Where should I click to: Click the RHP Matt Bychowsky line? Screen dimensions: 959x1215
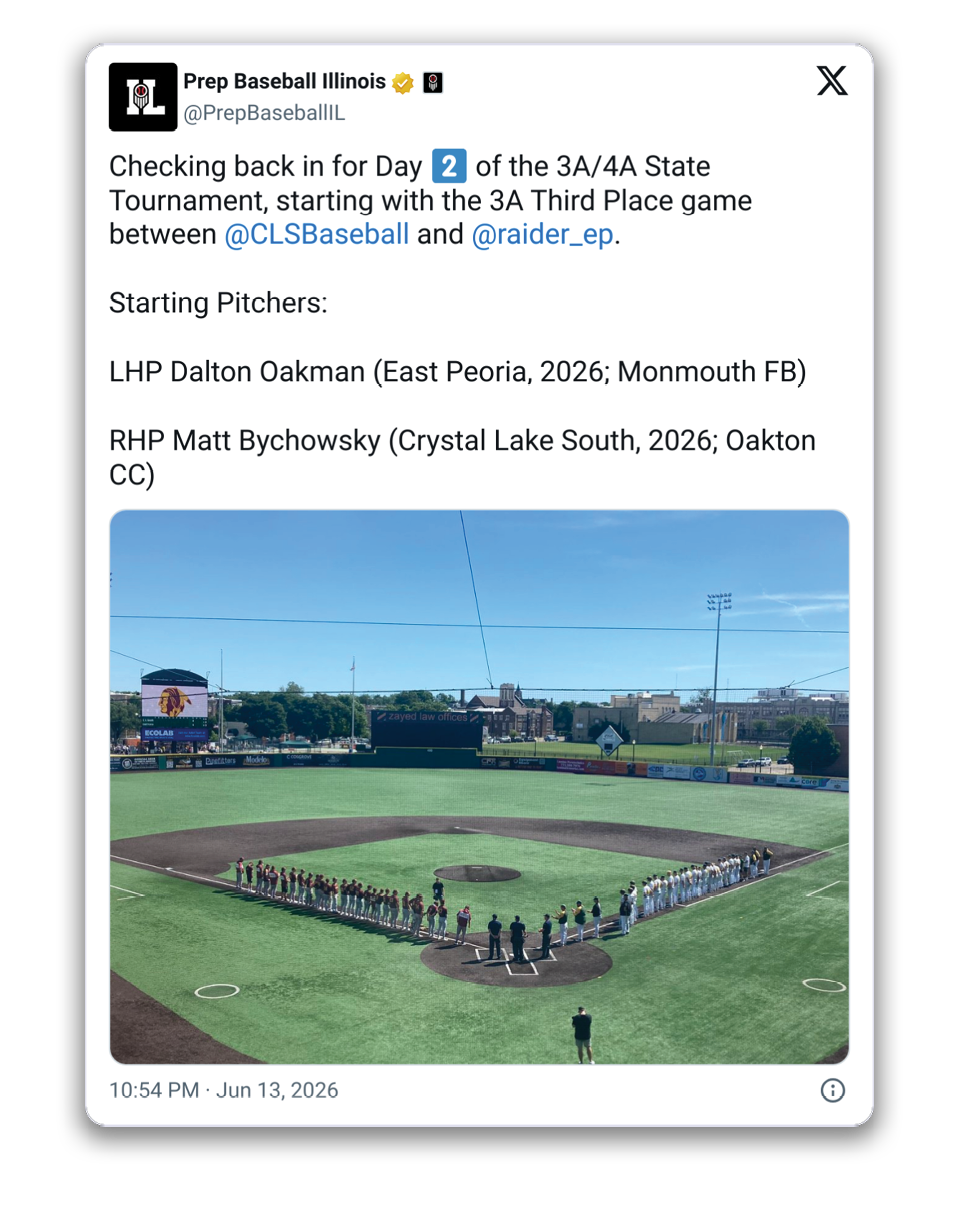click(461, 457)
